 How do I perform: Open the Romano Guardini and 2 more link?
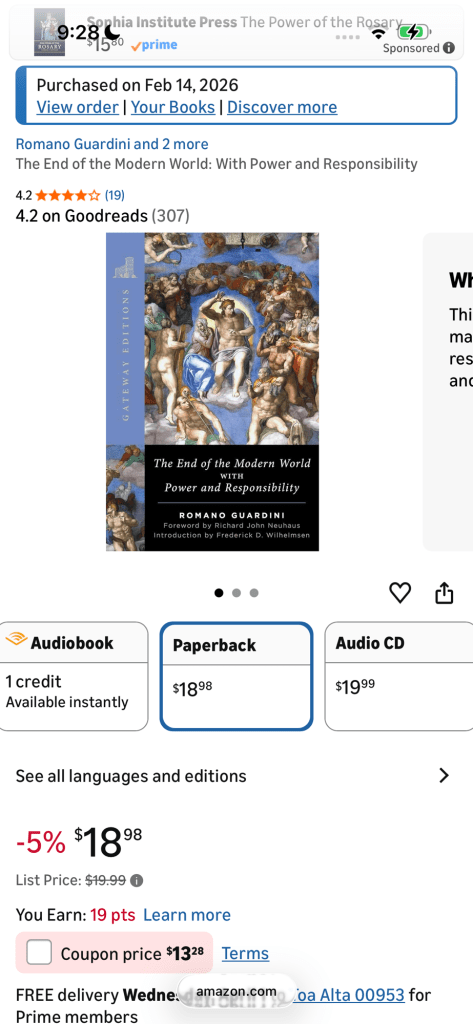pos(112,144)
